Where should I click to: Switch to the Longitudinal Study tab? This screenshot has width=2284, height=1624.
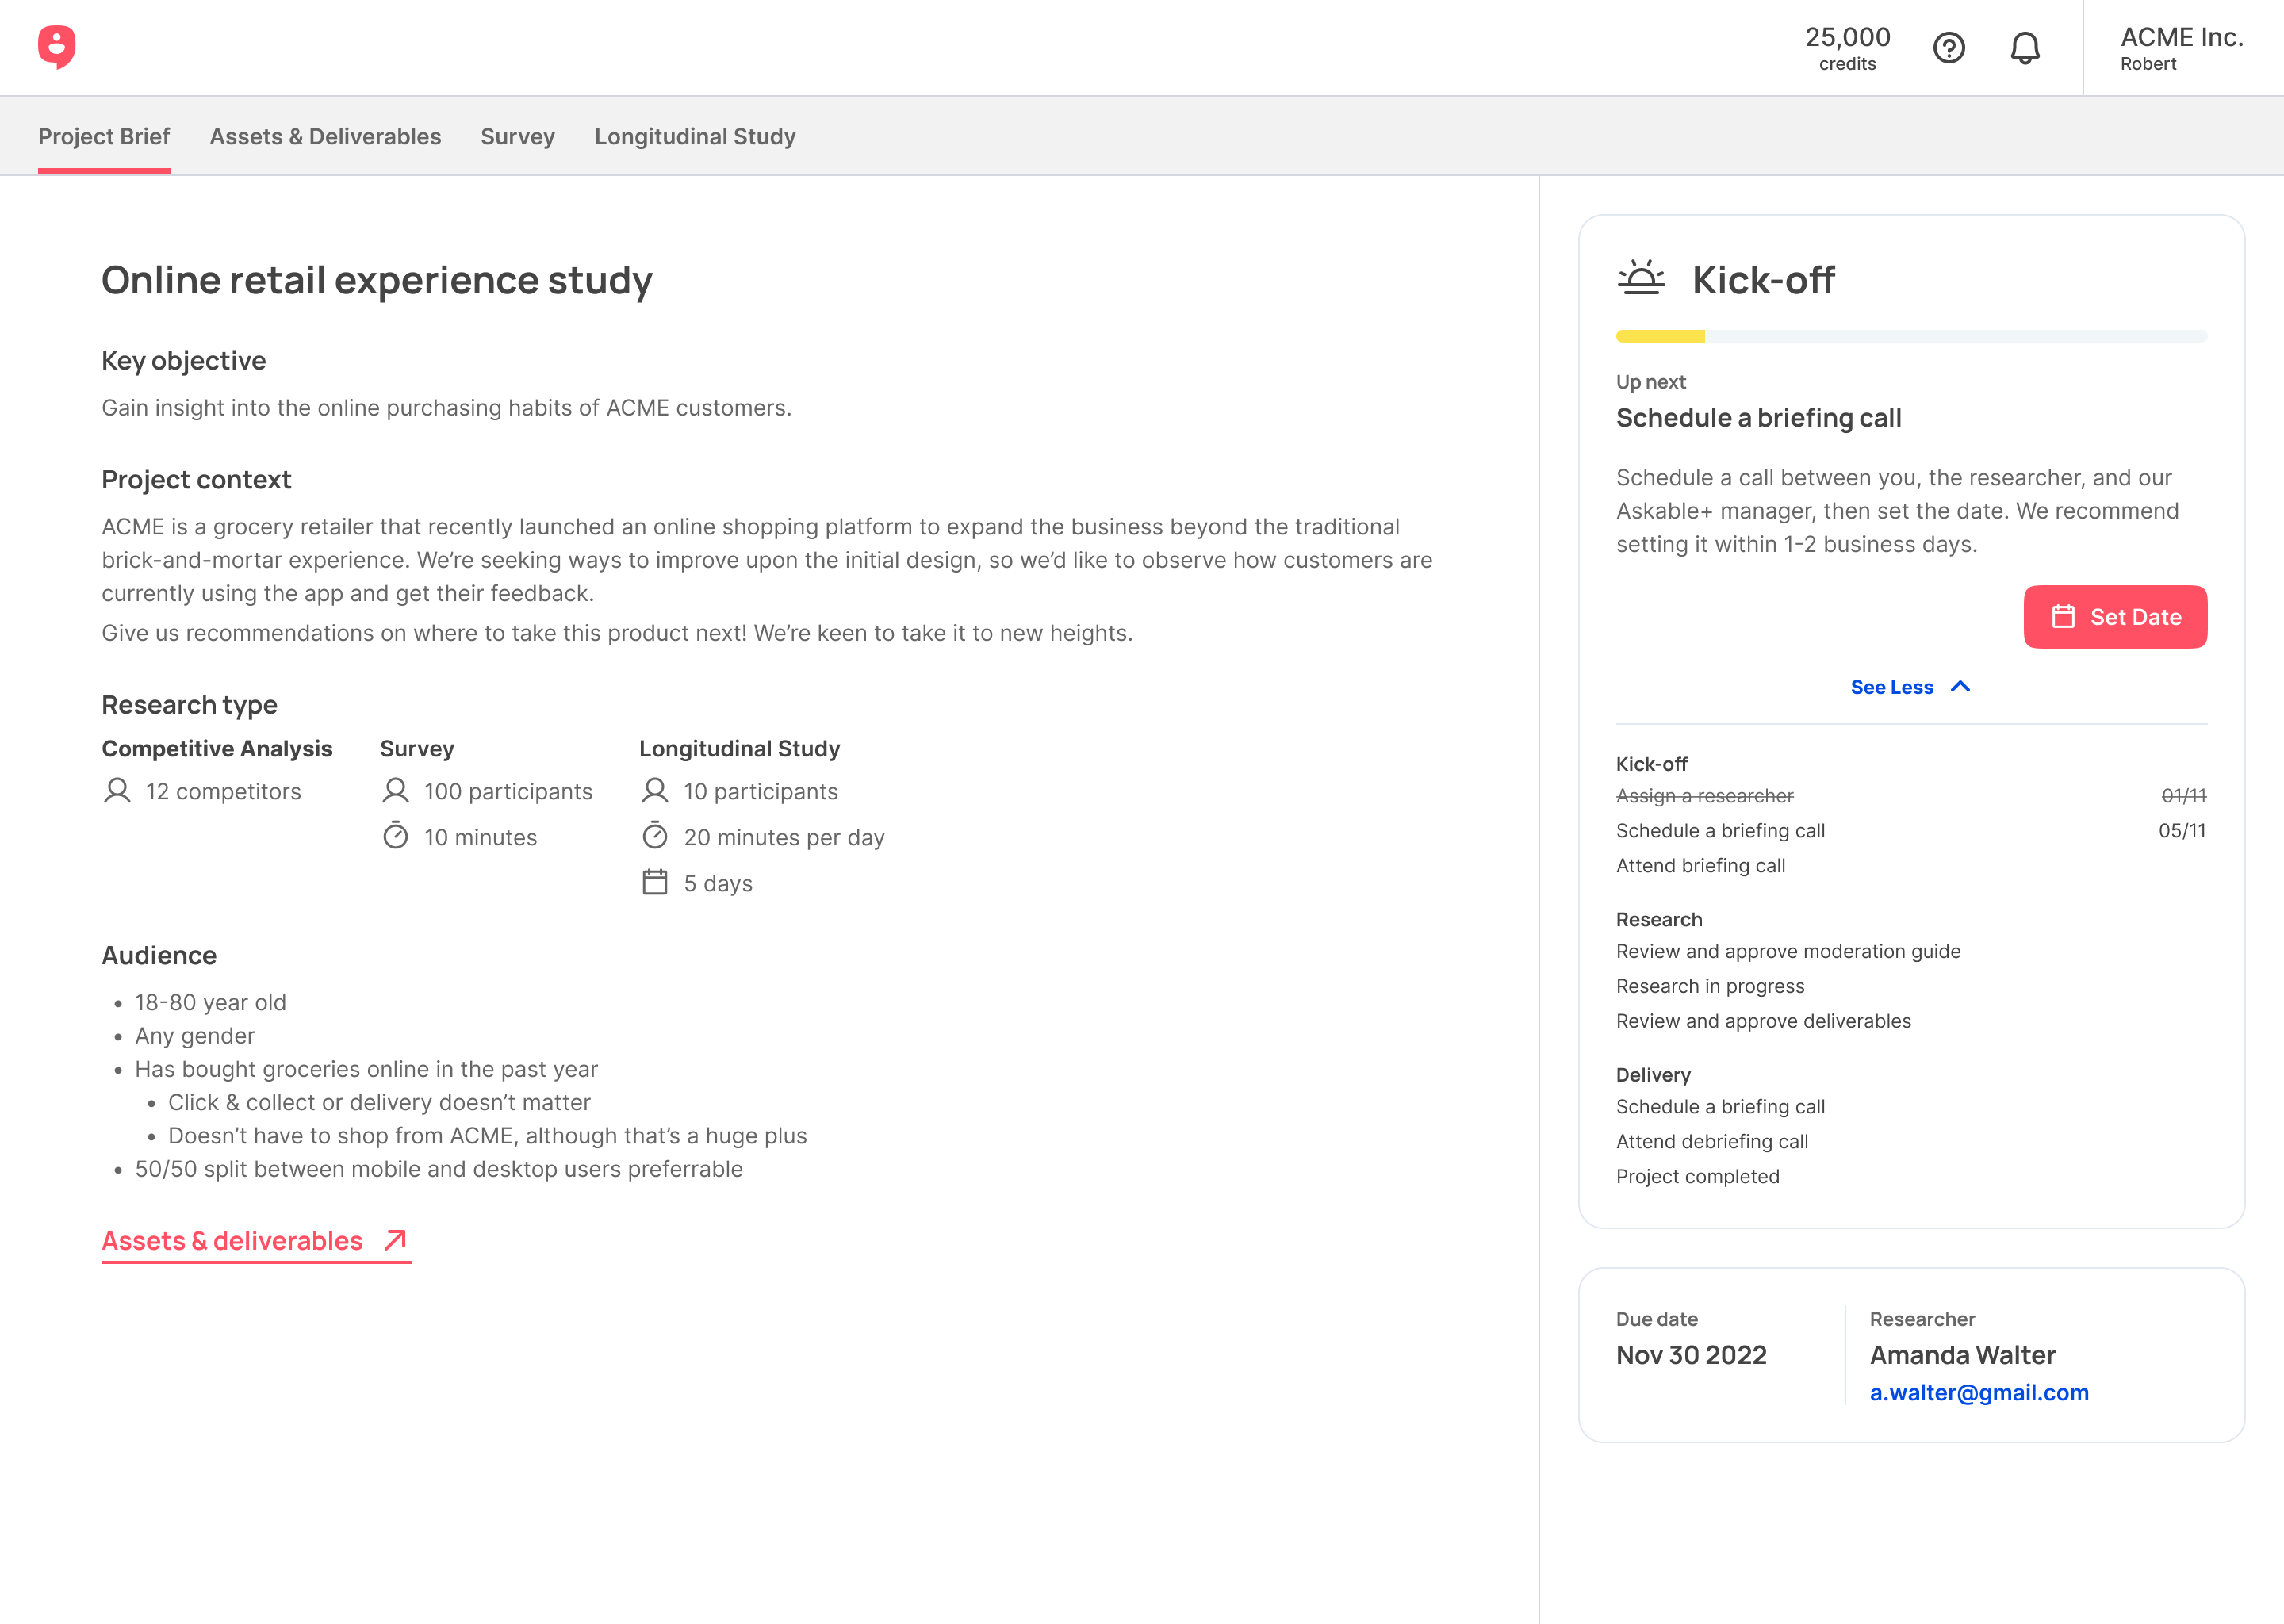(695, 137)
